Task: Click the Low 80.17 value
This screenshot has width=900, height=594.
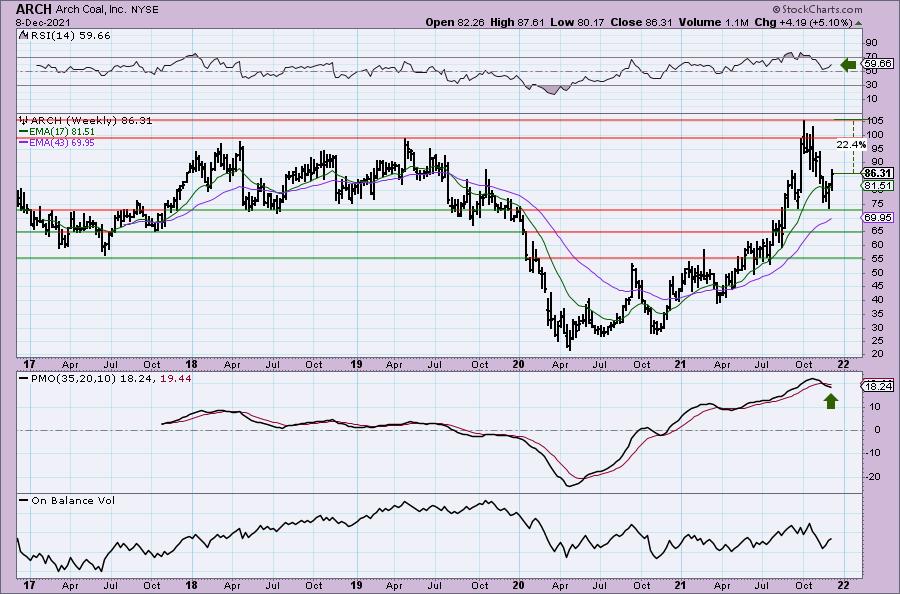Action: point(576,22)
